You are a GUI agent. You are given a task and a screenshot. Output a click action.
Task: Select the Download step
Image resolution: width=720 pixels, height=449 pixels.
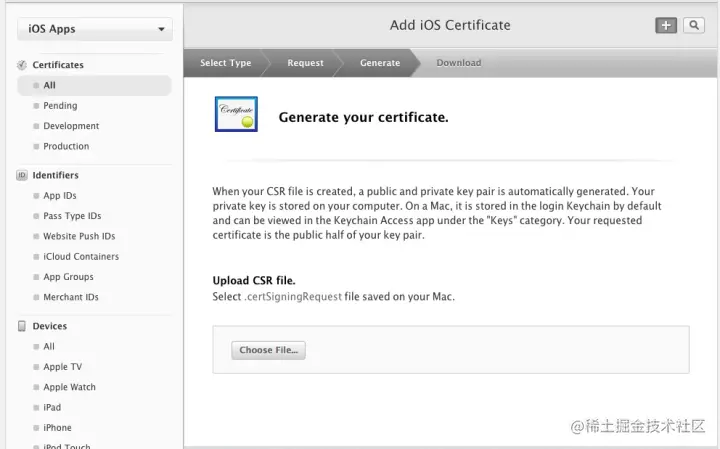click(459, 63)
